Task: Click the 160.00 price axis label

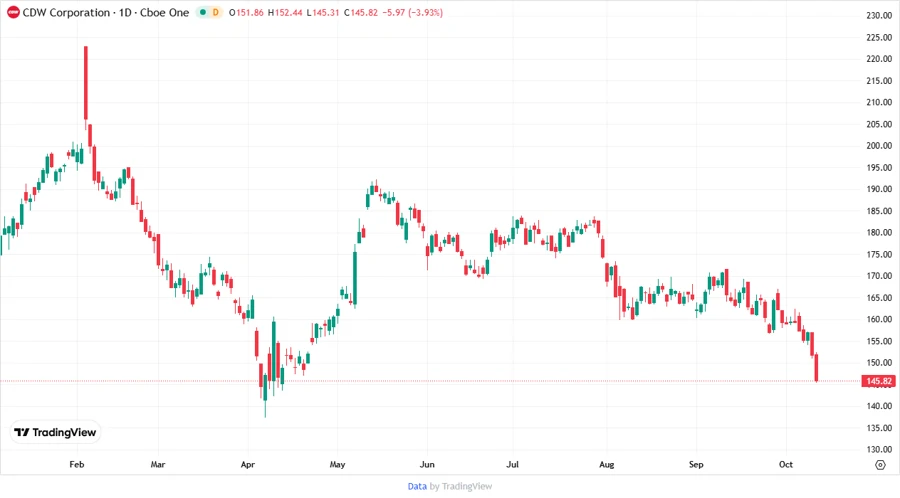Action: pos(879,320)
